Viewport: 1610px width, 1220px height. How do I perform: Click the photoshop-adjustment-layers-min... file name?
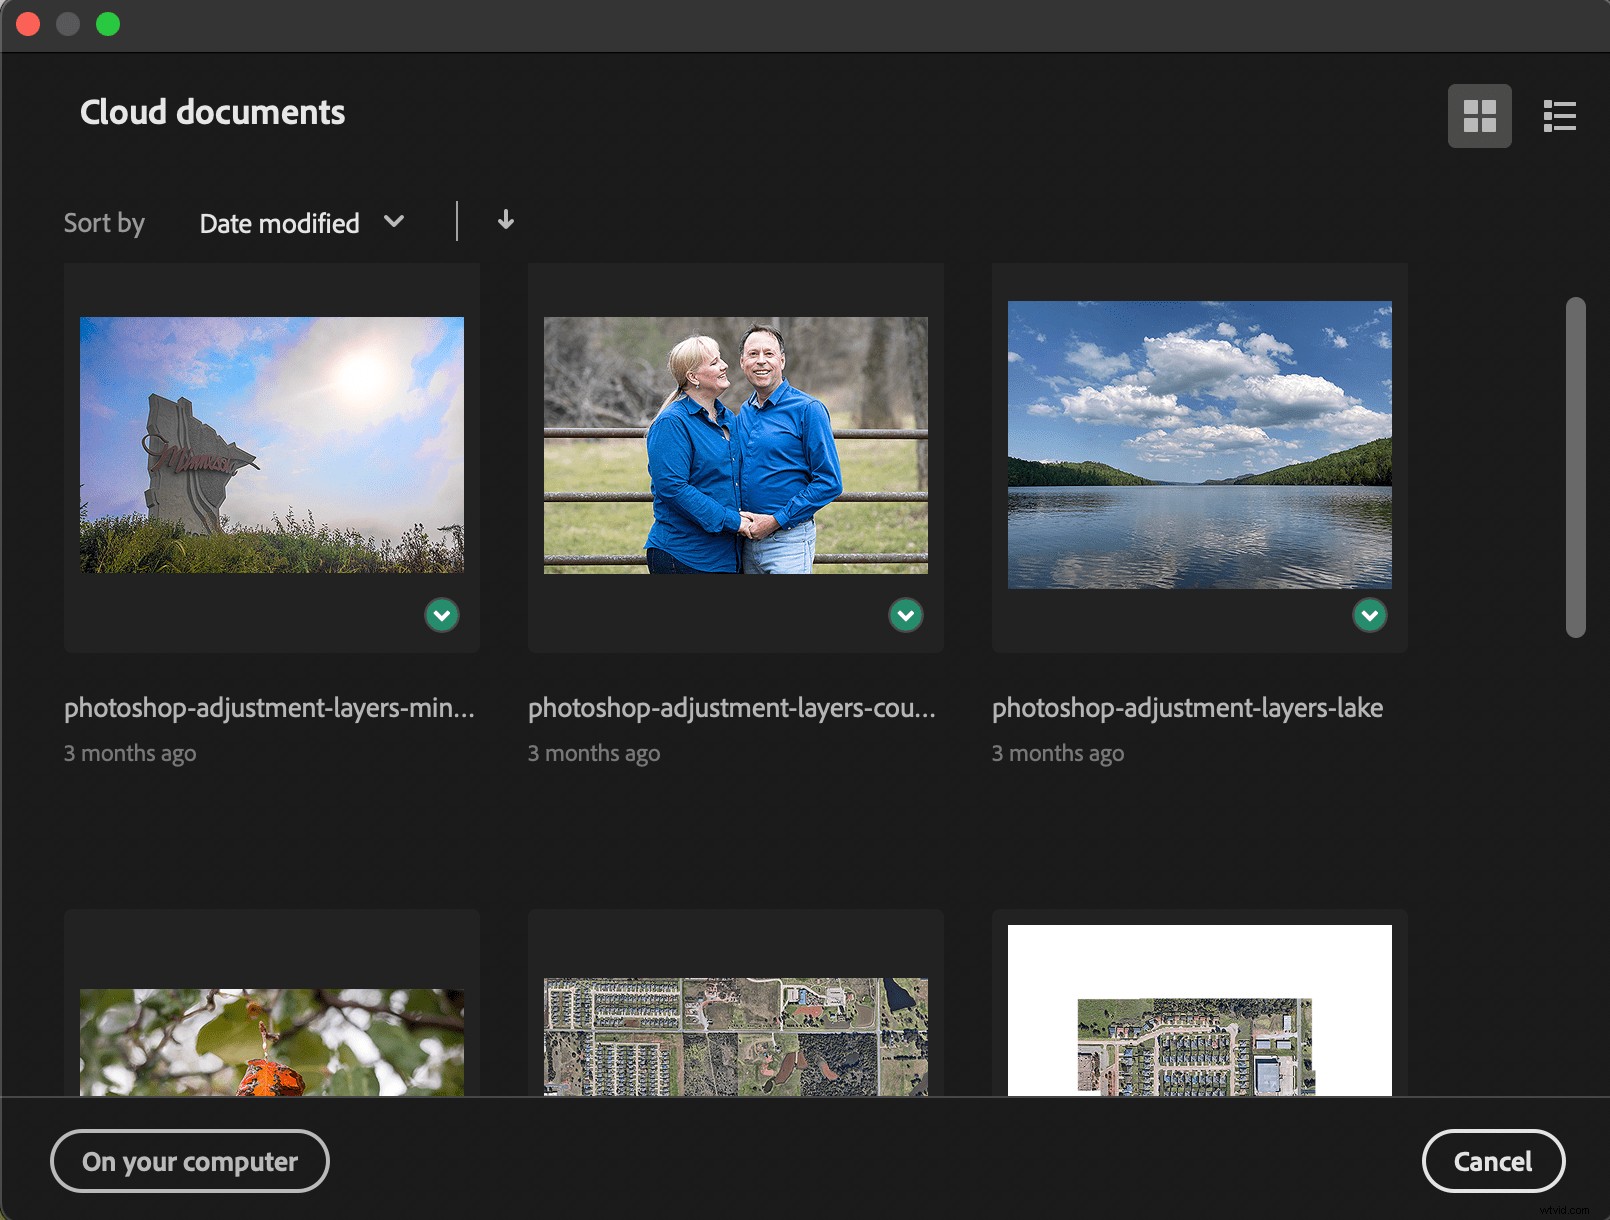[269, 708]
